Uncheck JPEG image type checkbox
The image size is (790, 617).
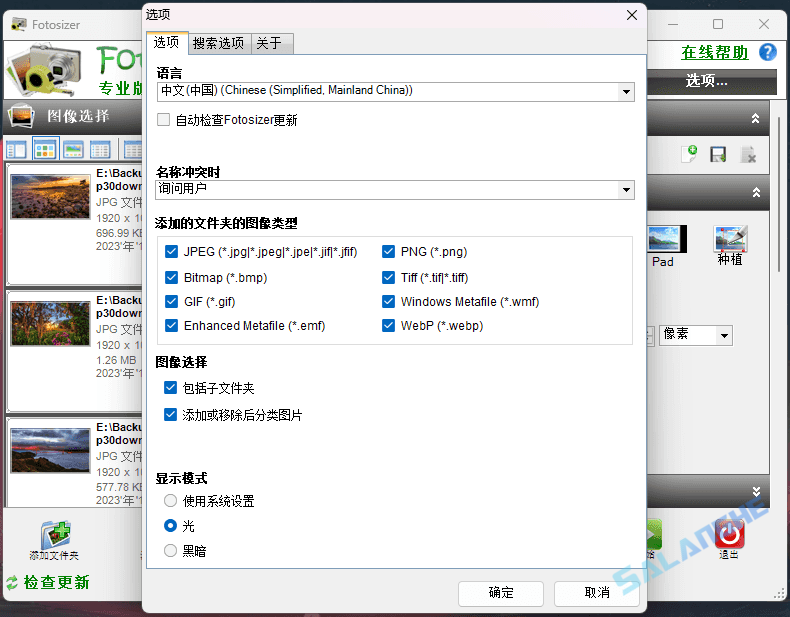point(172,251)
